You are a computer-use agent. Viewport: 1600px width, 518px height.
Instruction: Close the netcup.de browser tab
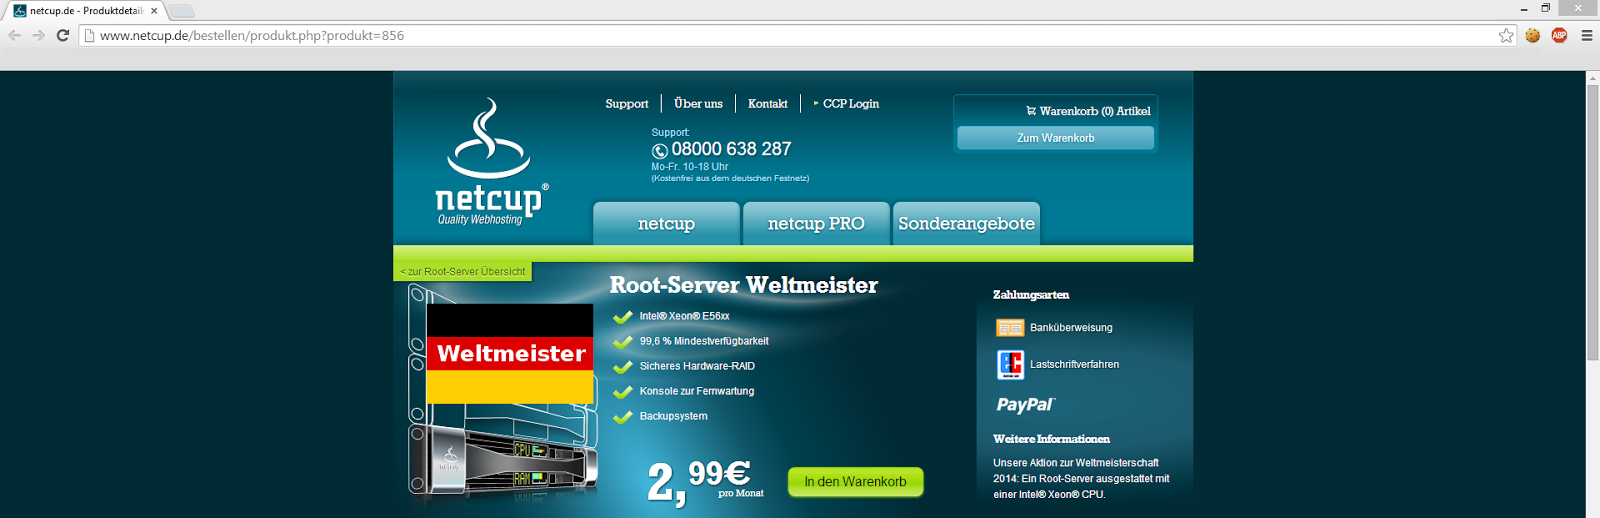click(154, 11)
